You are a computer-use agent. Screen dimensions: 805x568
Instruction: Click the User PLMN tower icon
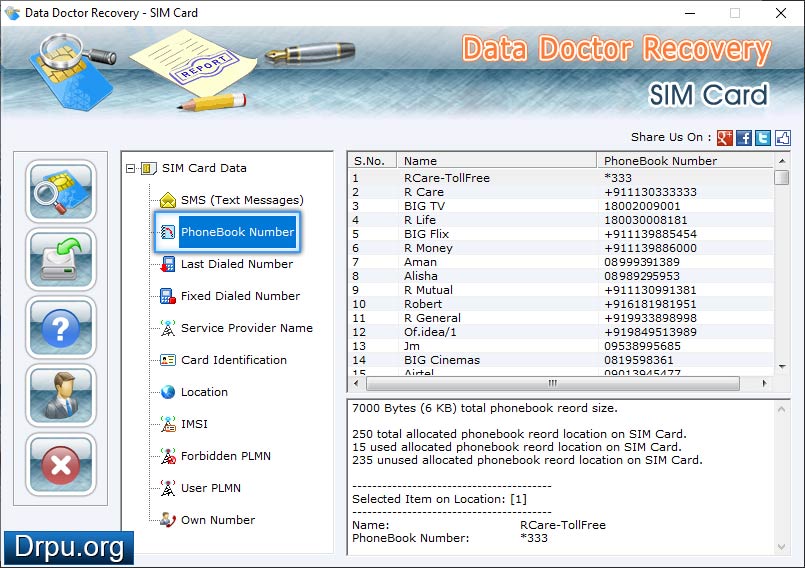168,488
